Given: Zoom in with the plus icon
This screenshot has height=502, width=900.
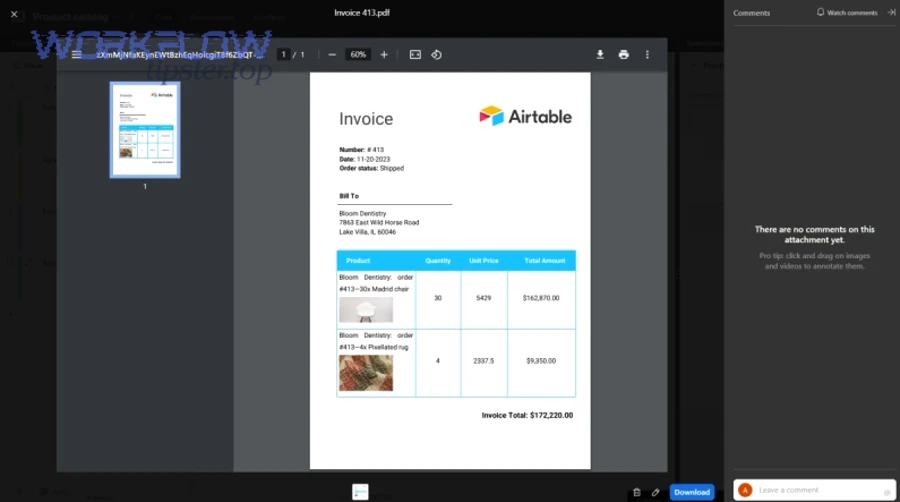Looking at the screenshot, I should 384,55.
